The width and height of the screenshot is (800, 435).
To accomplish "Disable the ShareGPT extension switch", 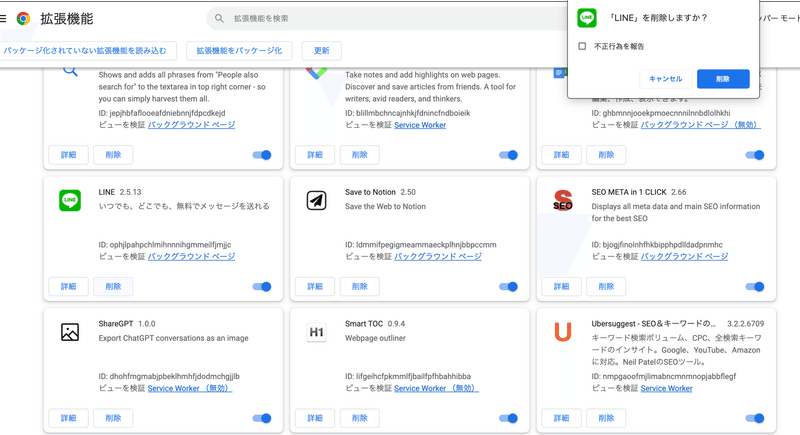I will [x=262, y=418].
